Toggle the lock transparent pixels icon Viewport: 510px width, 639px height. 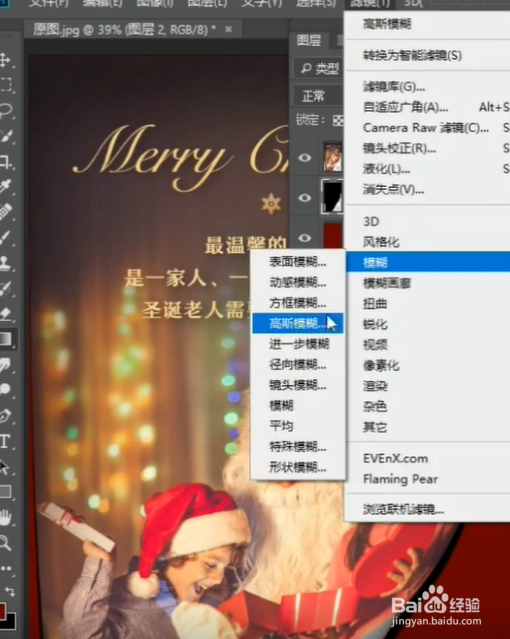point(338,120)
